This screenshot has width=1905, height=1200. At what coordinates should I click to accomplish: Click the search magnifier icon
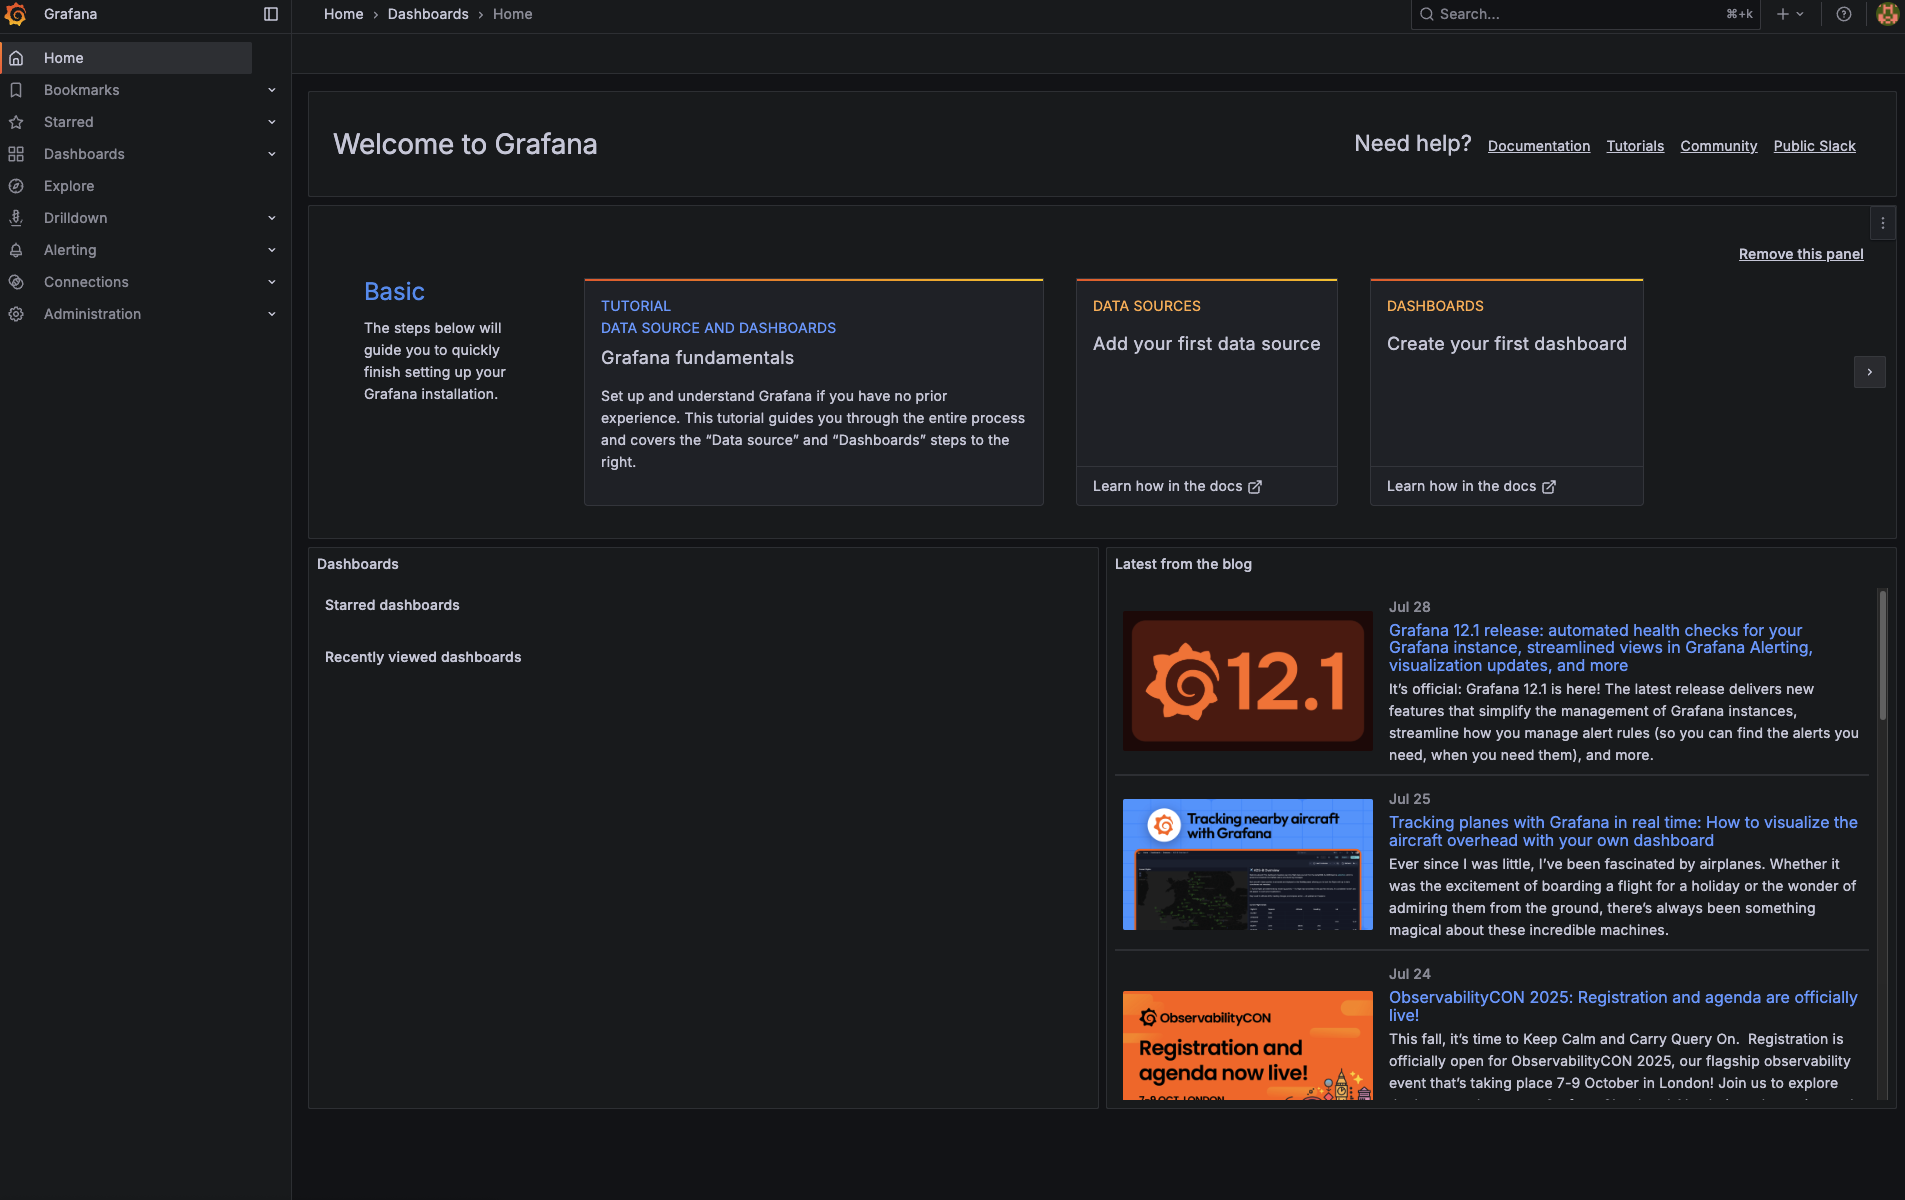click(x=1427, y=14)
